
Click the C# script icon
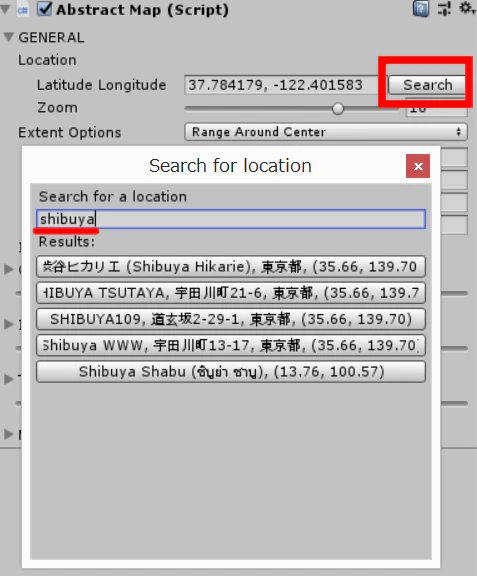click(23, 10)
